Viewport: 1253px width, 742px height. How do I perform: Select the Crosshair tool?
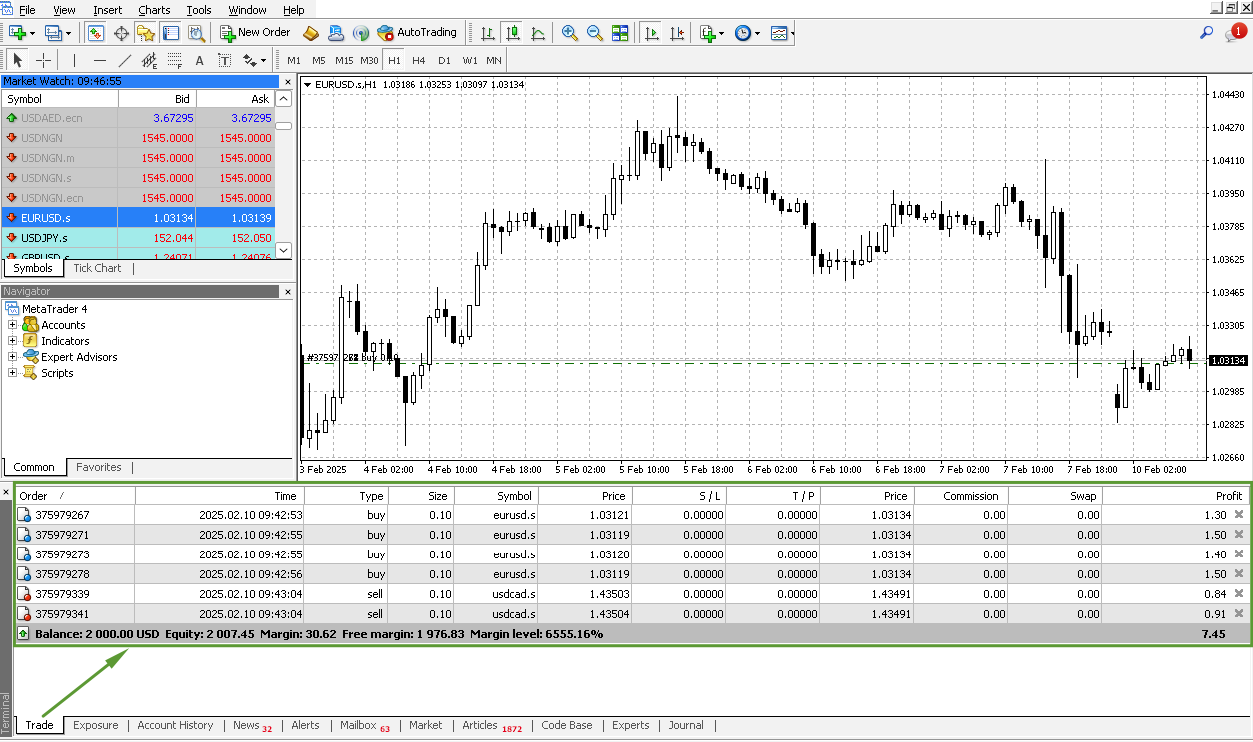tap(42, 60)
